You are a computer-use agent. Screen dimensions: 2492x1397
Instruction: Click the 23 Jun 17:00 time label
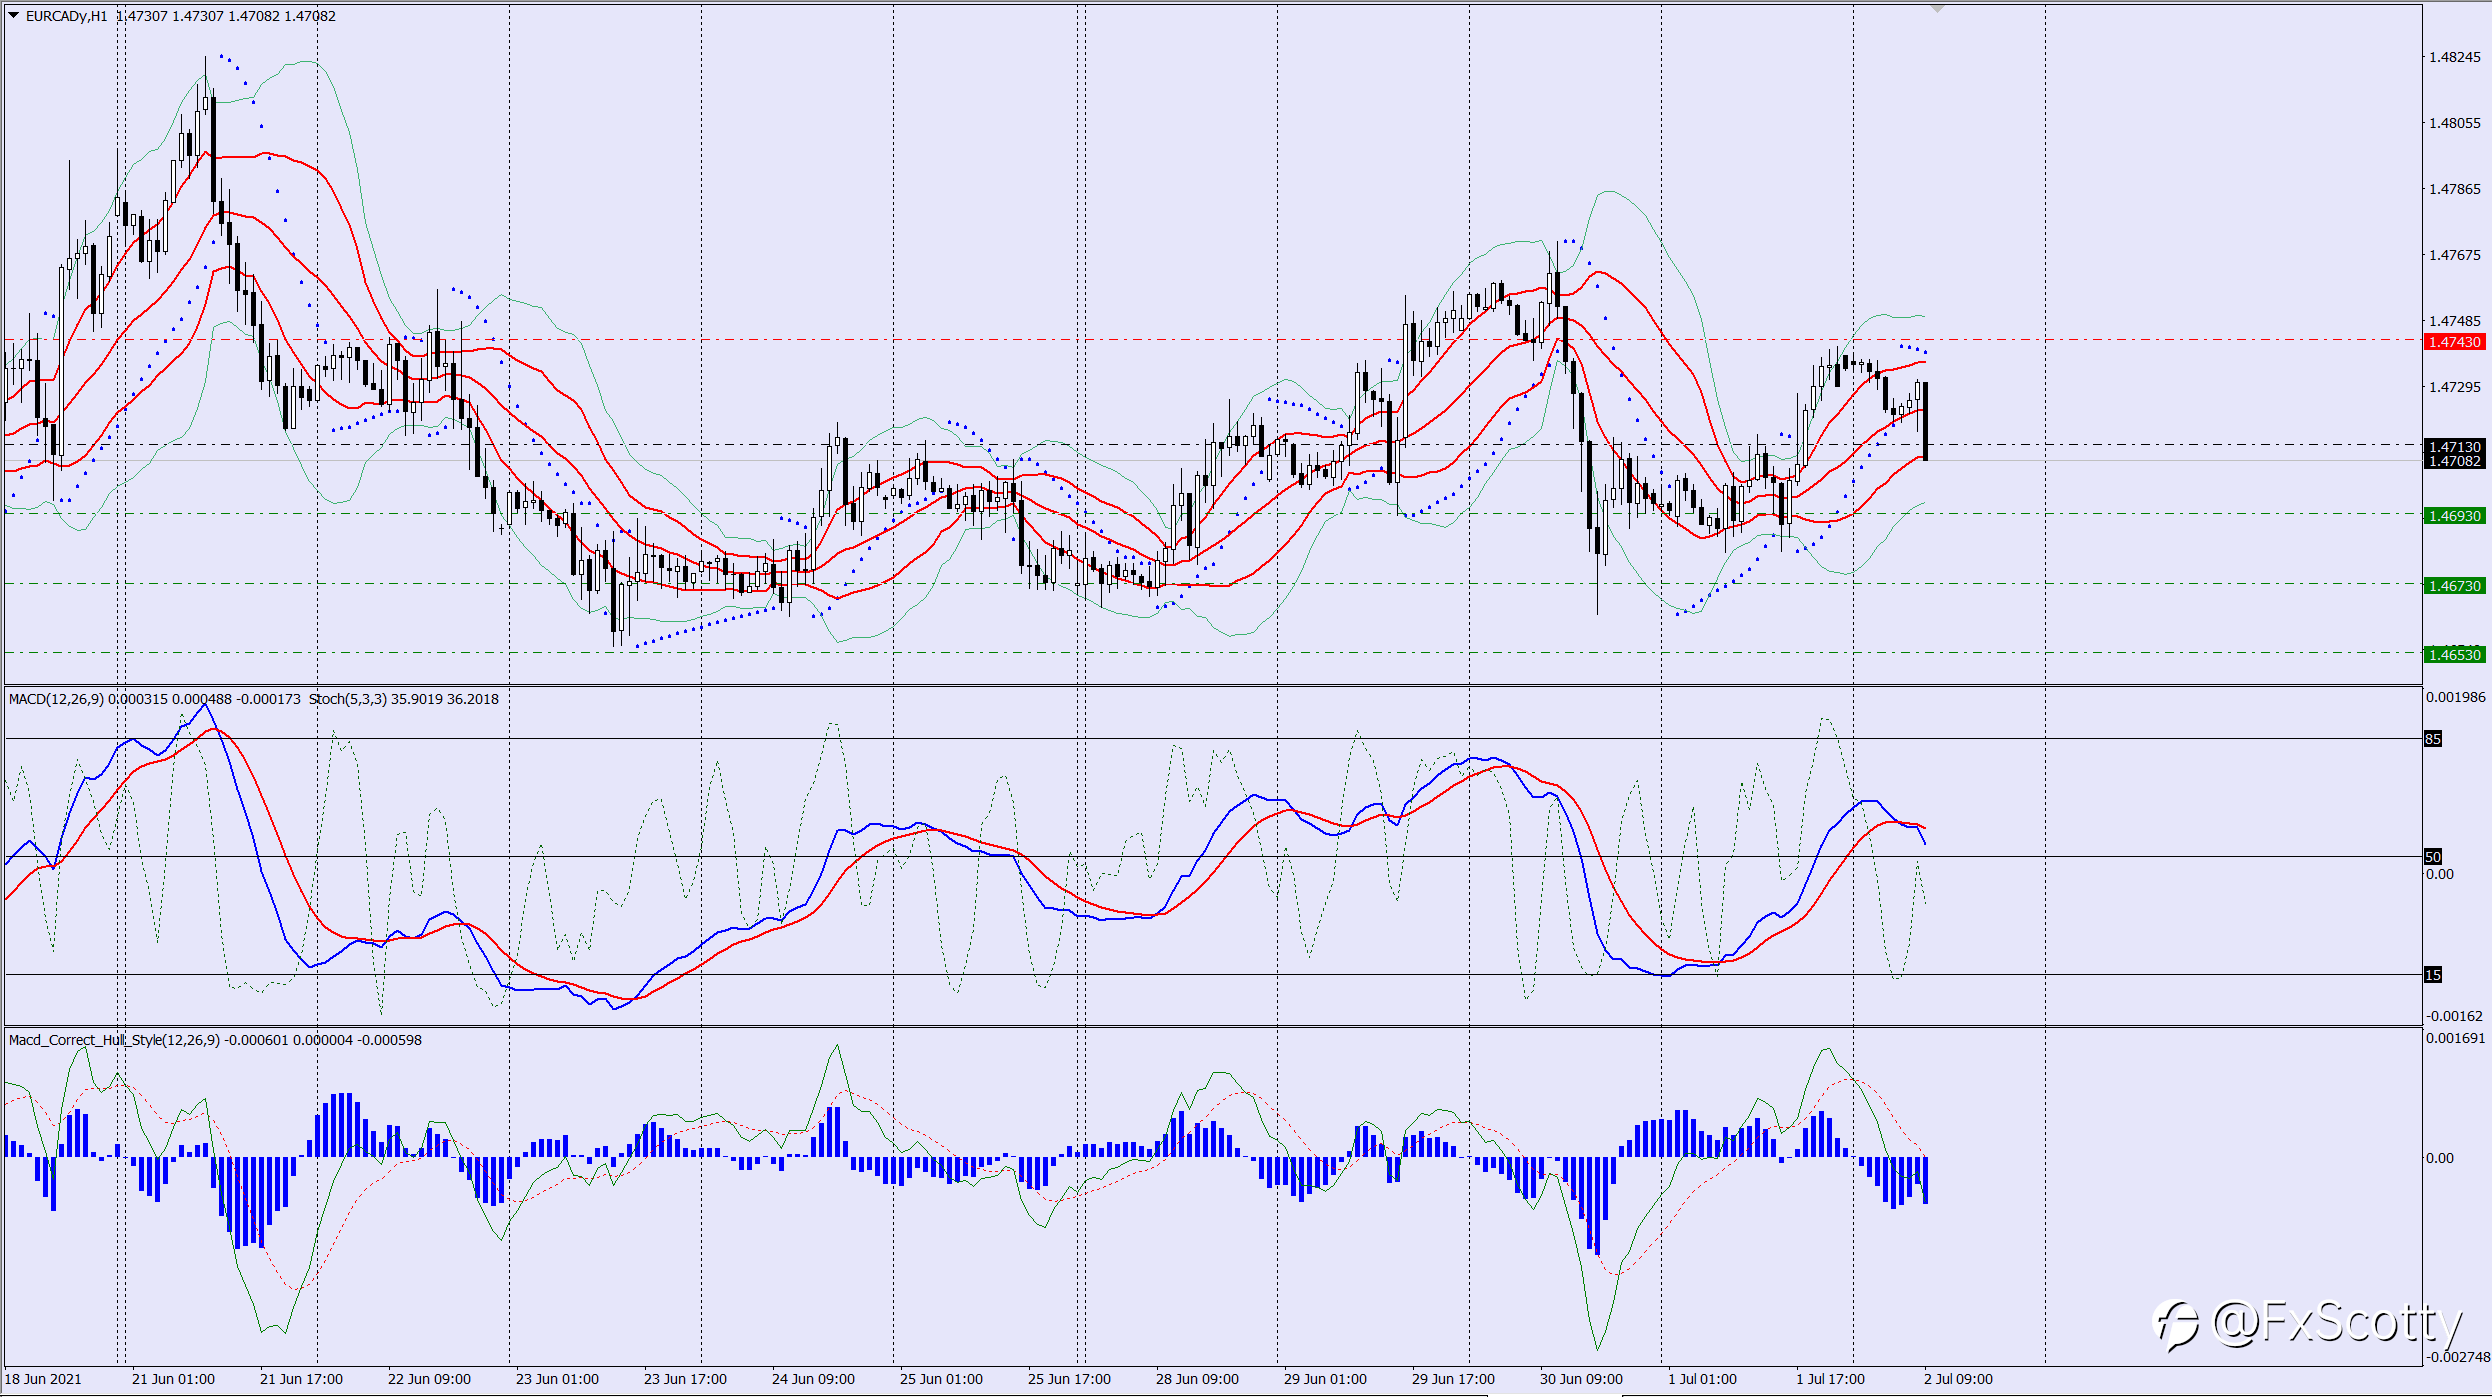point(685,1379)
